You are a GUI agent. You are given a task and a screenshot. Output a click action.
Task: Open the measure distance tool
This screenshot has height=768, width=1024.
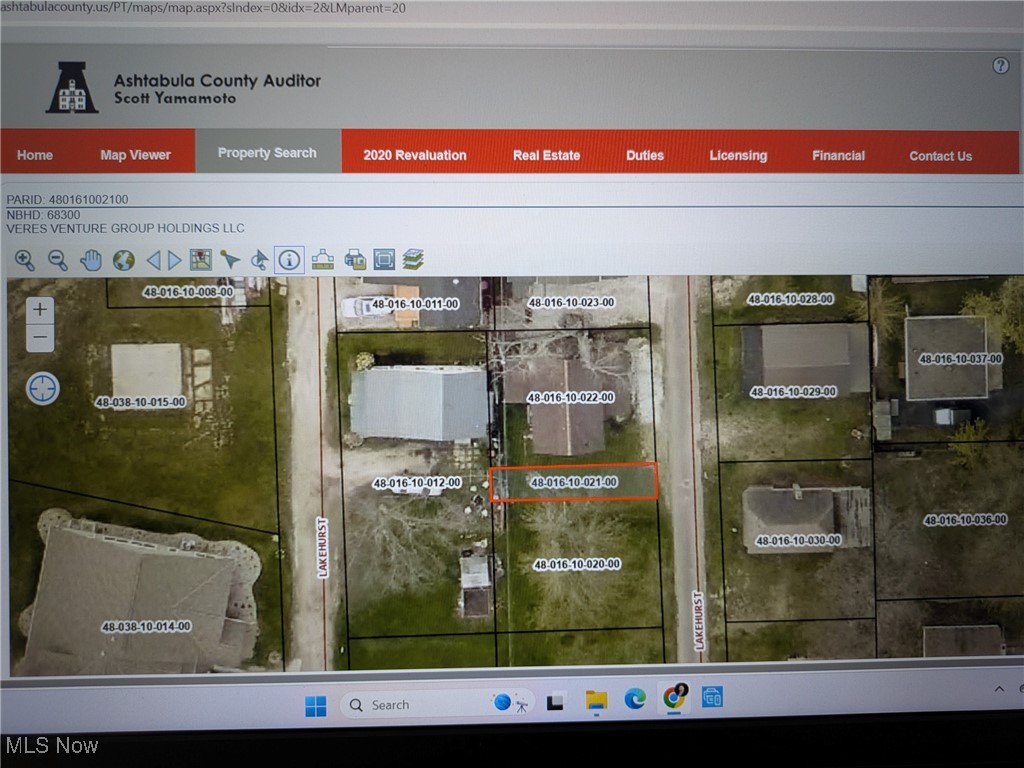click(x=322, y=261)
